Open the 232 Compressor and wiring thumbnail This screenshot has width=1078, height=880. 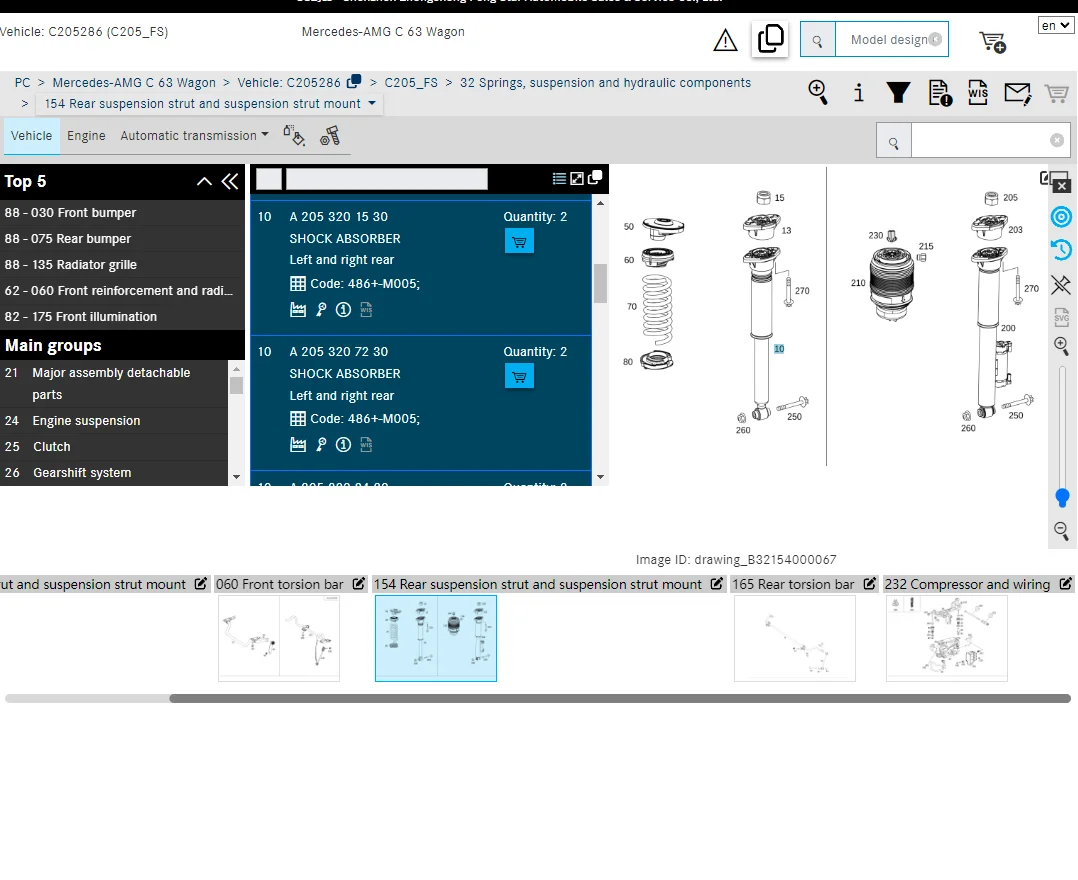pyautogui.click(x=947, y=638)
